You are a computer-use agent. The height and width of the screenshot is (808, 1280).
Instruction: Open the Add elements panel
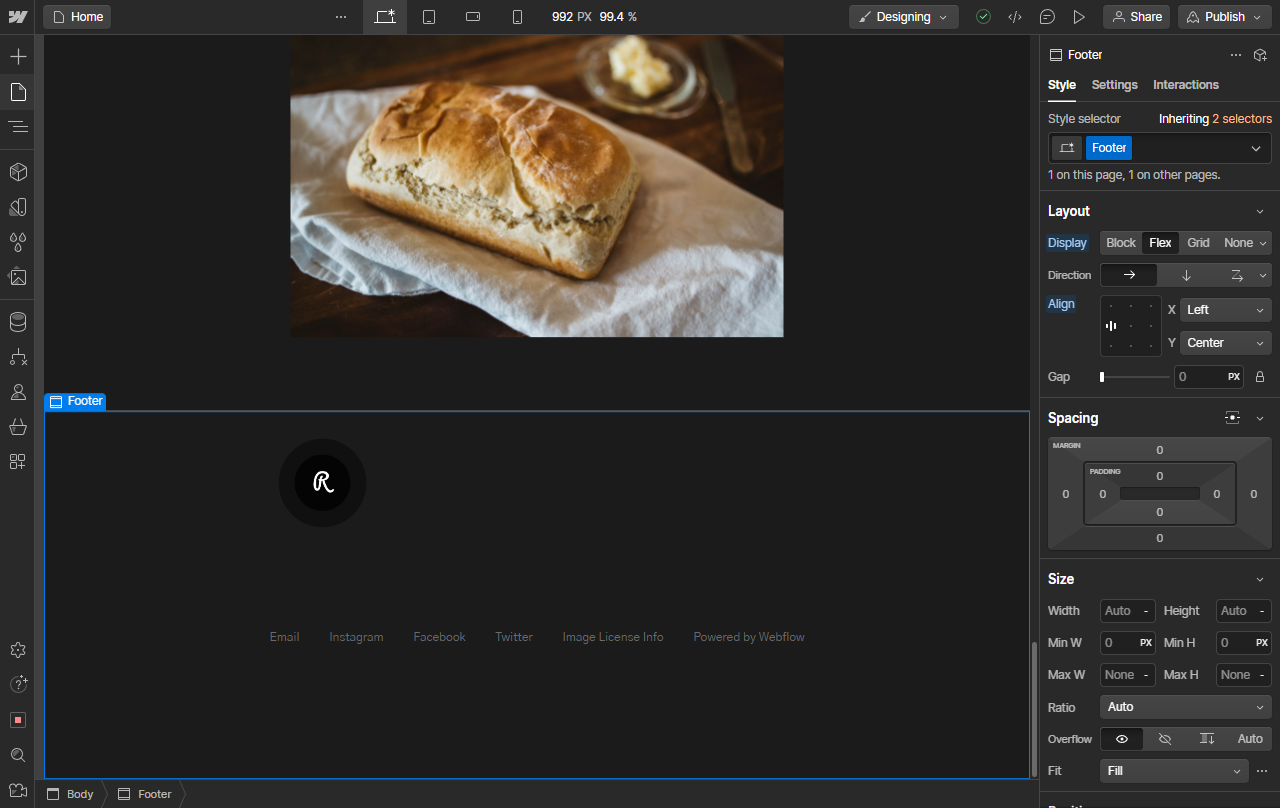pyautogui.click(x=18, y=56)
